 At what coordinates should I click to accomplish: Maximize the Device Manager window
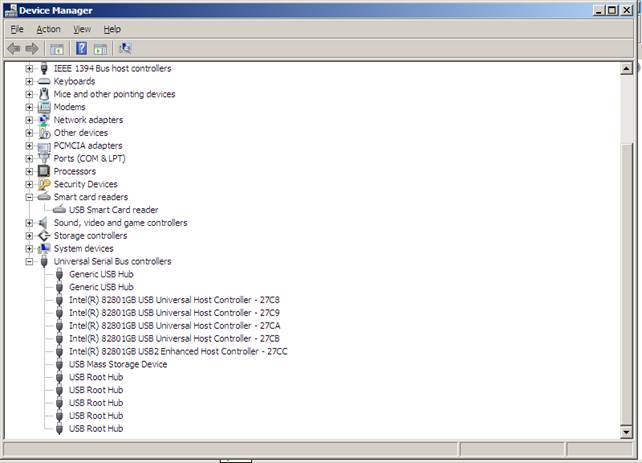click(612, 10)
